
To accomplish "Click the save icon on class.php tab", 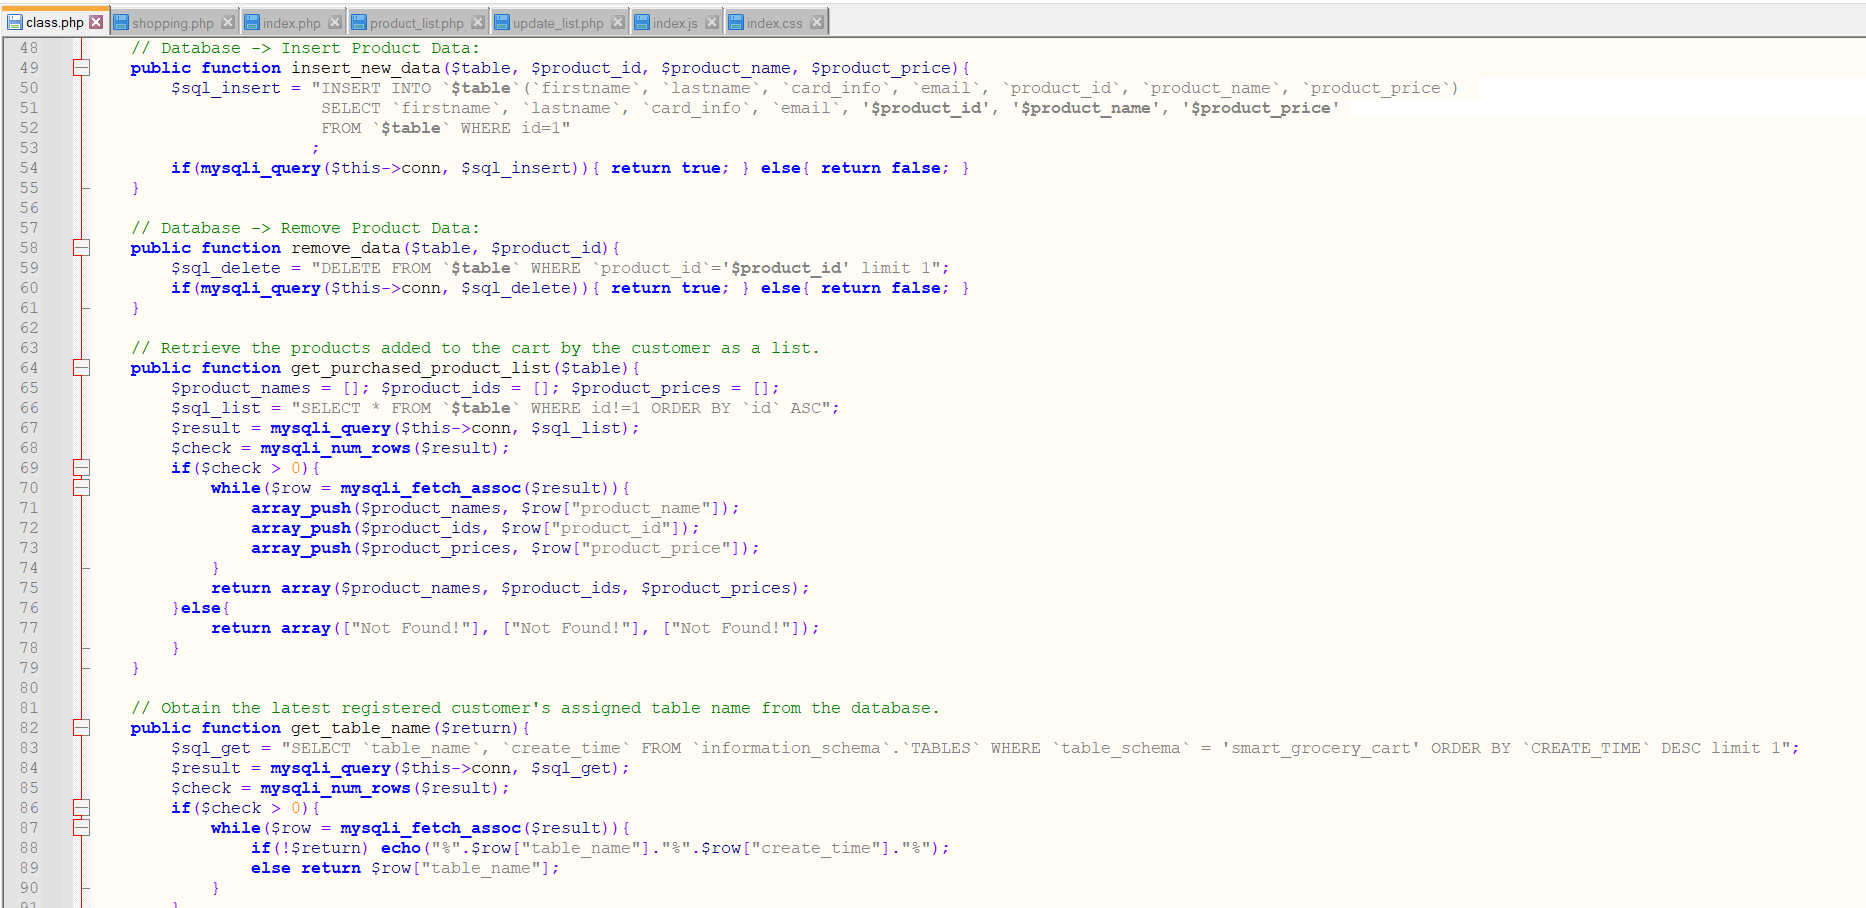I will coord(14,19).
